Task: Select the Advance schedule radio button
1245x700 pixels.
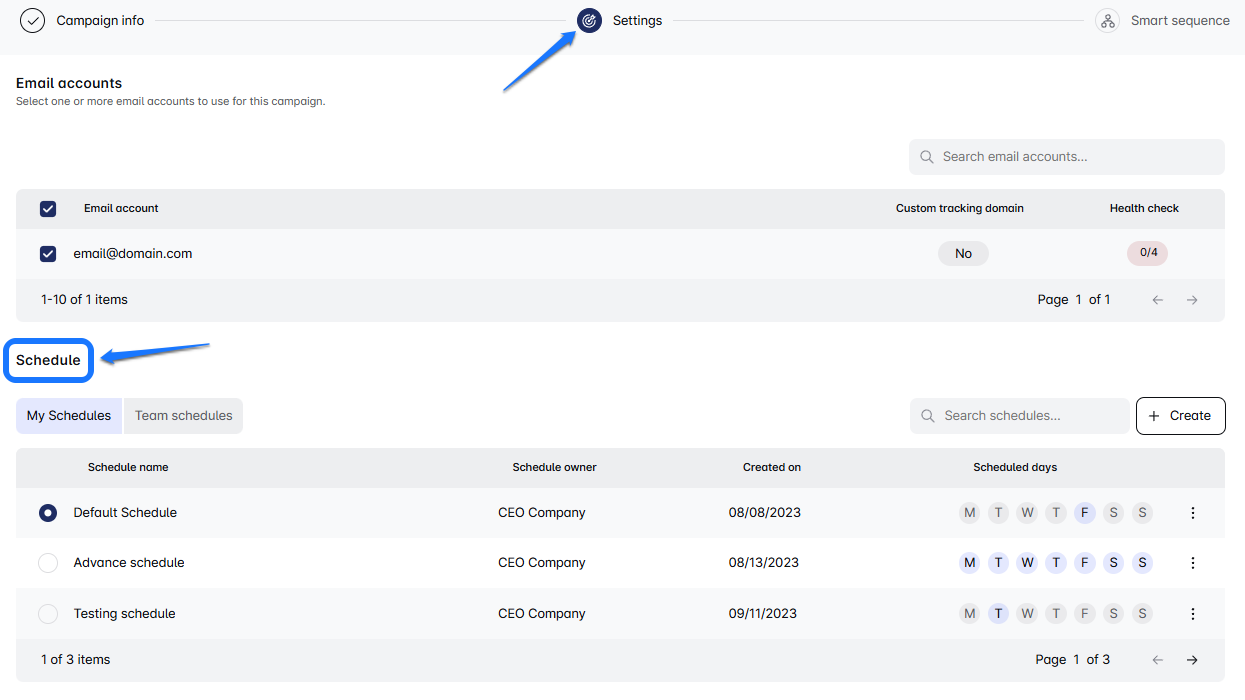Action: coord(48,563)
